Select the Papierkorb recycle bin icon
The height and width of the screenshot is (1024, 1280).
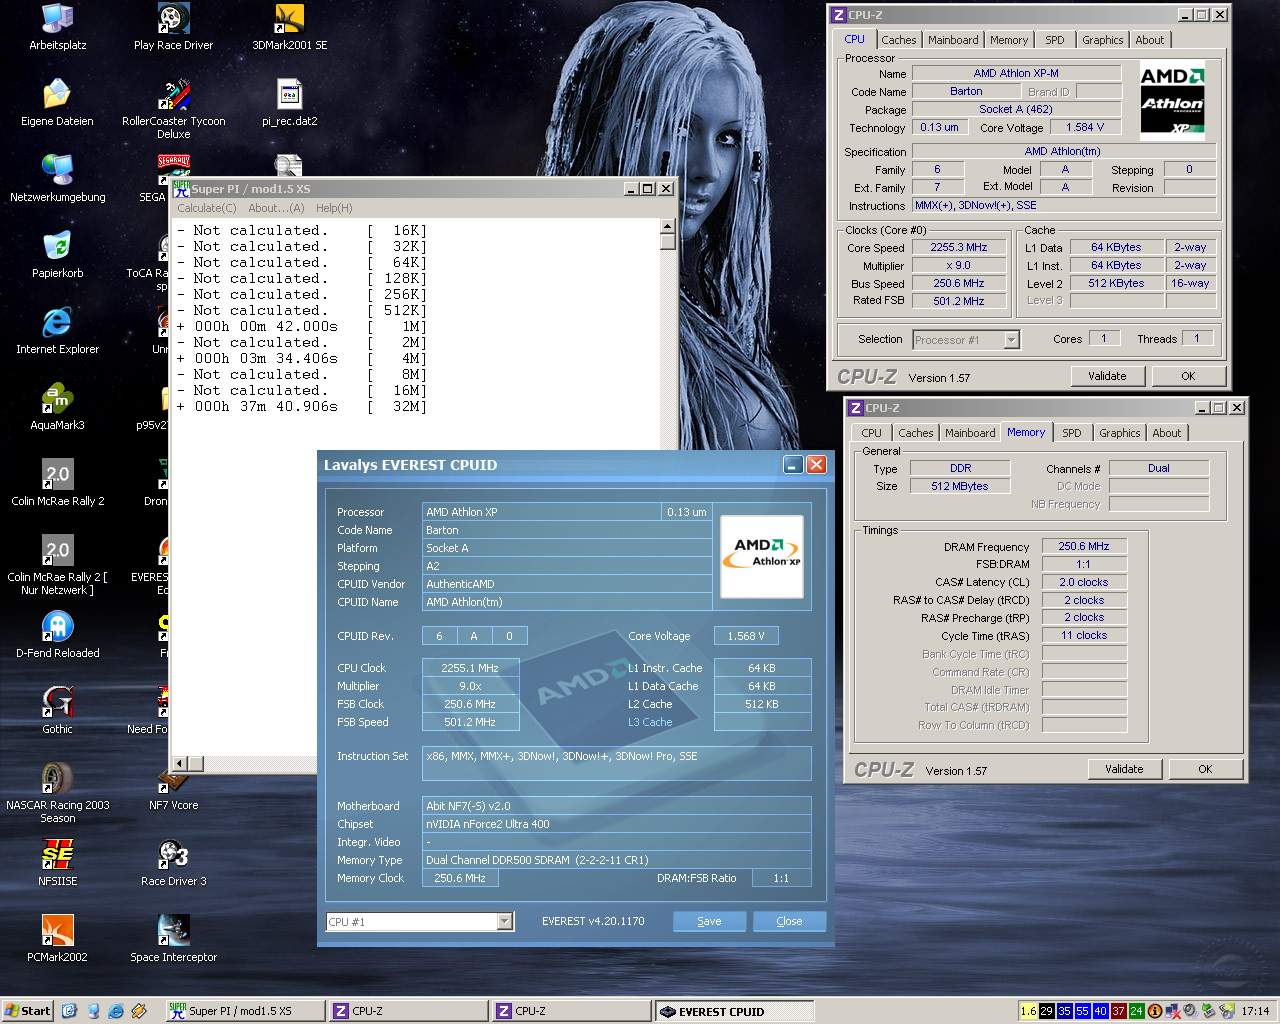(57, 255)
